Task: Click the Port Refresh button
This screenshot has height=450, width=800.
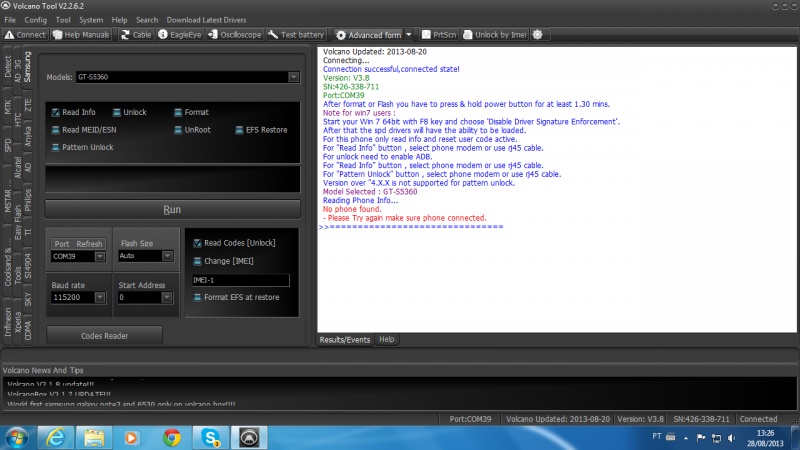Action: [x=79, y=244]
